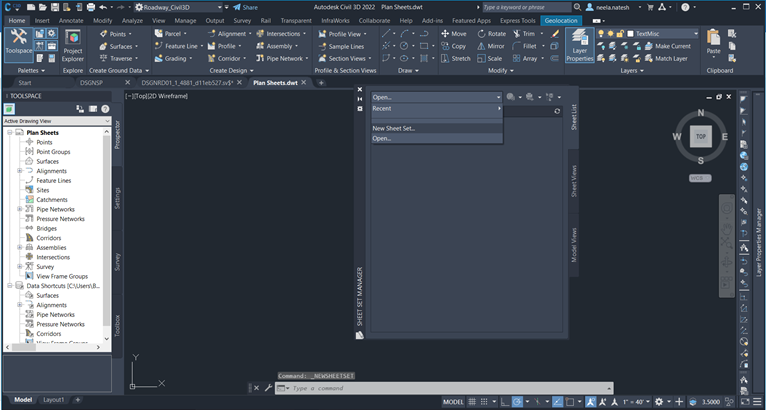This screenshot has height=410, width=766.
Task: Click Match Layer tool
Action: (666, 58)
